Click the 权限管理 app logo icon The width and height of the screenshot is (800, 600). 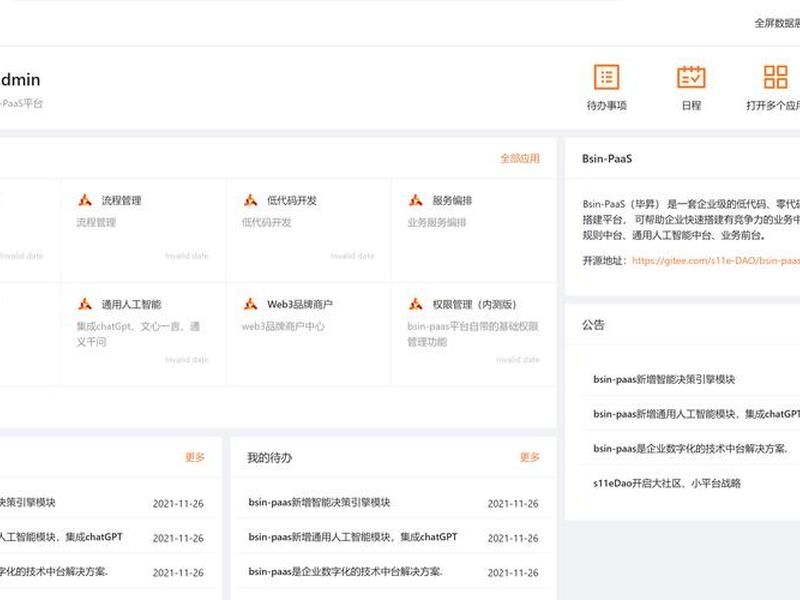(415, 304)
